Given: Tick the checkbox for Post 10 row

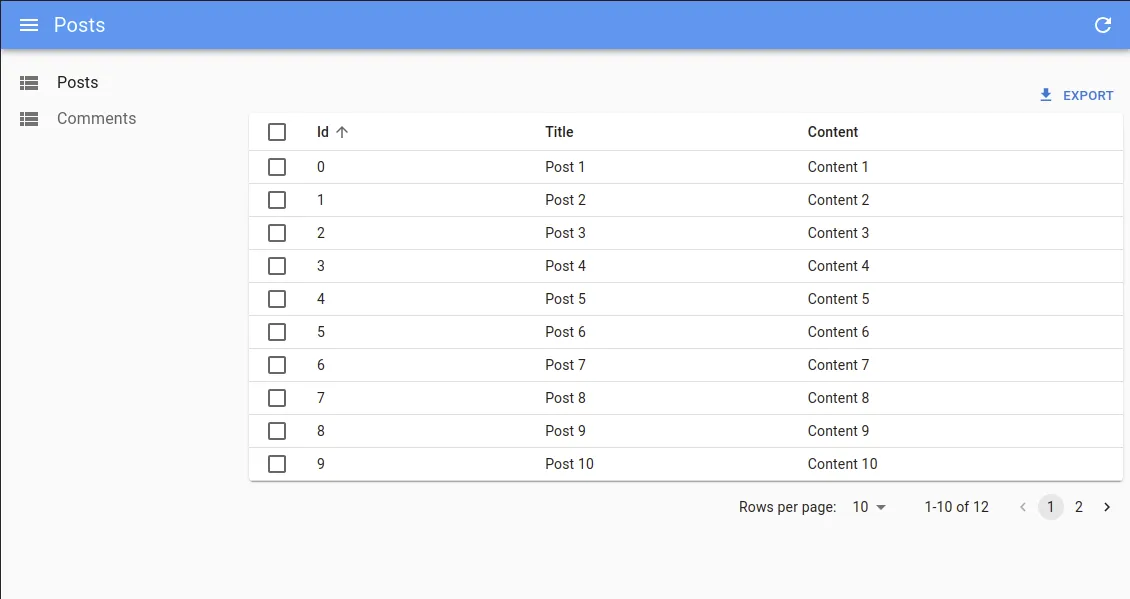Looking at the screenshot, I should coord(277,464).
